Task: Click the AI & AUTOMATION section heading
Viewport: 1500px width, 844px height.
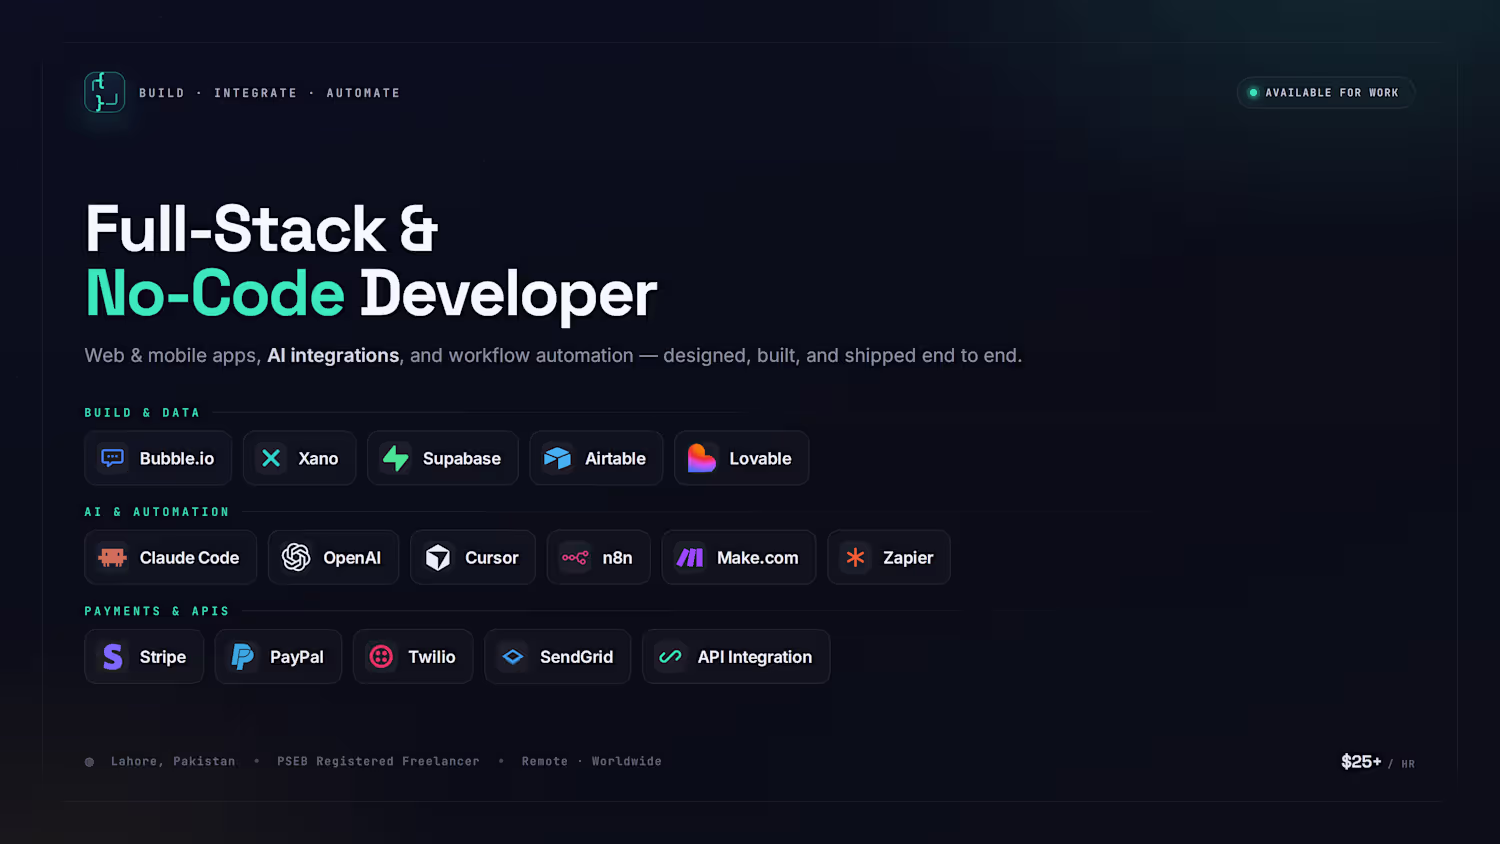Action: 157,511
